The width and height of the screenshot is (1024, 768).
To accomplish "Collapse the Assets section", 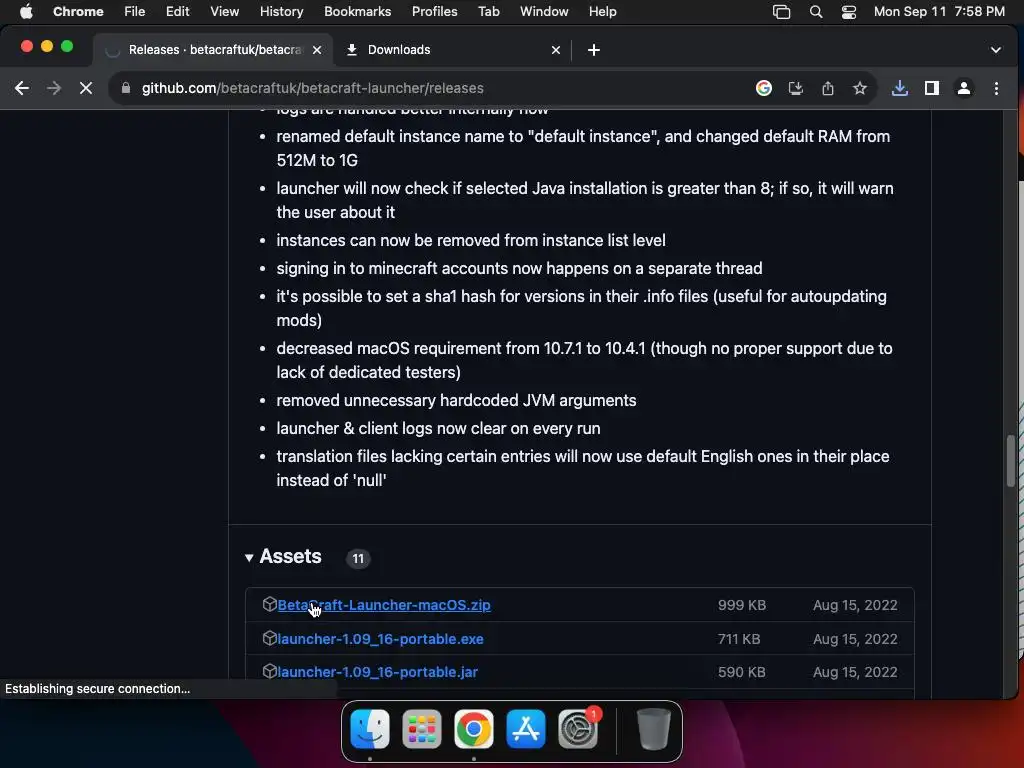I will tap(249, 558).
